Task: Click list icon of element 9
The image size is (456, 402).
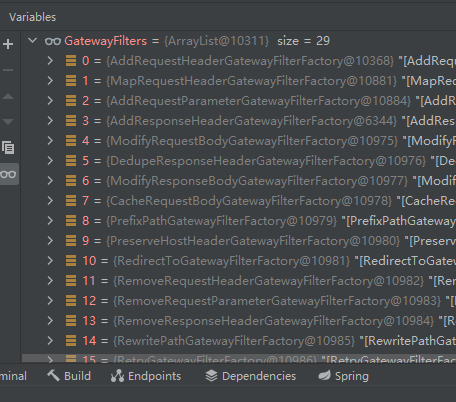Action: [71, 241]
